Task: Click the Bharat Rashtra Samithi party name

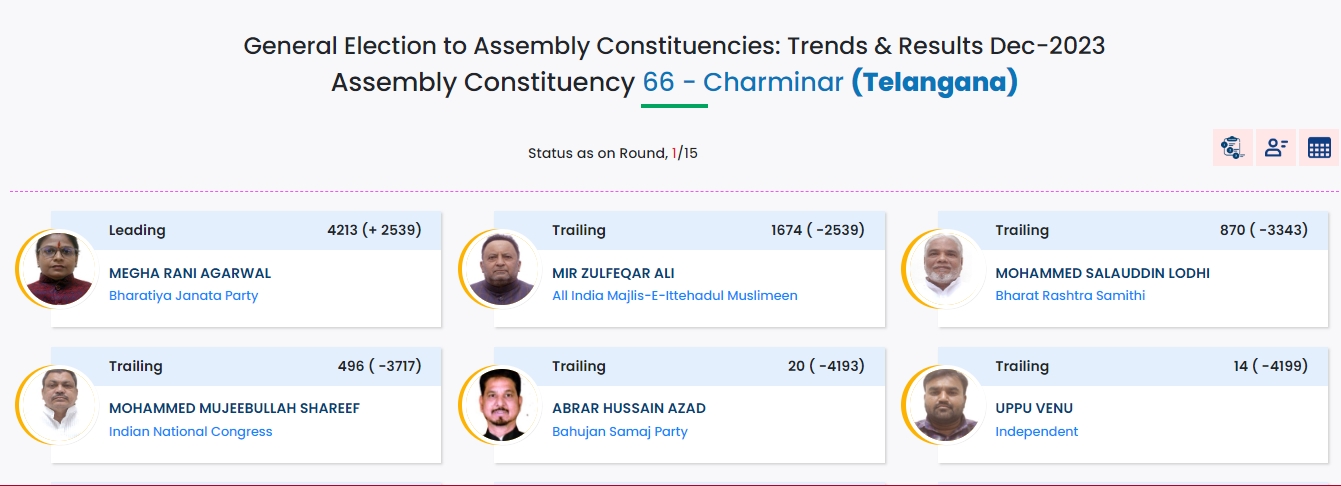Action: (1070, 296)
